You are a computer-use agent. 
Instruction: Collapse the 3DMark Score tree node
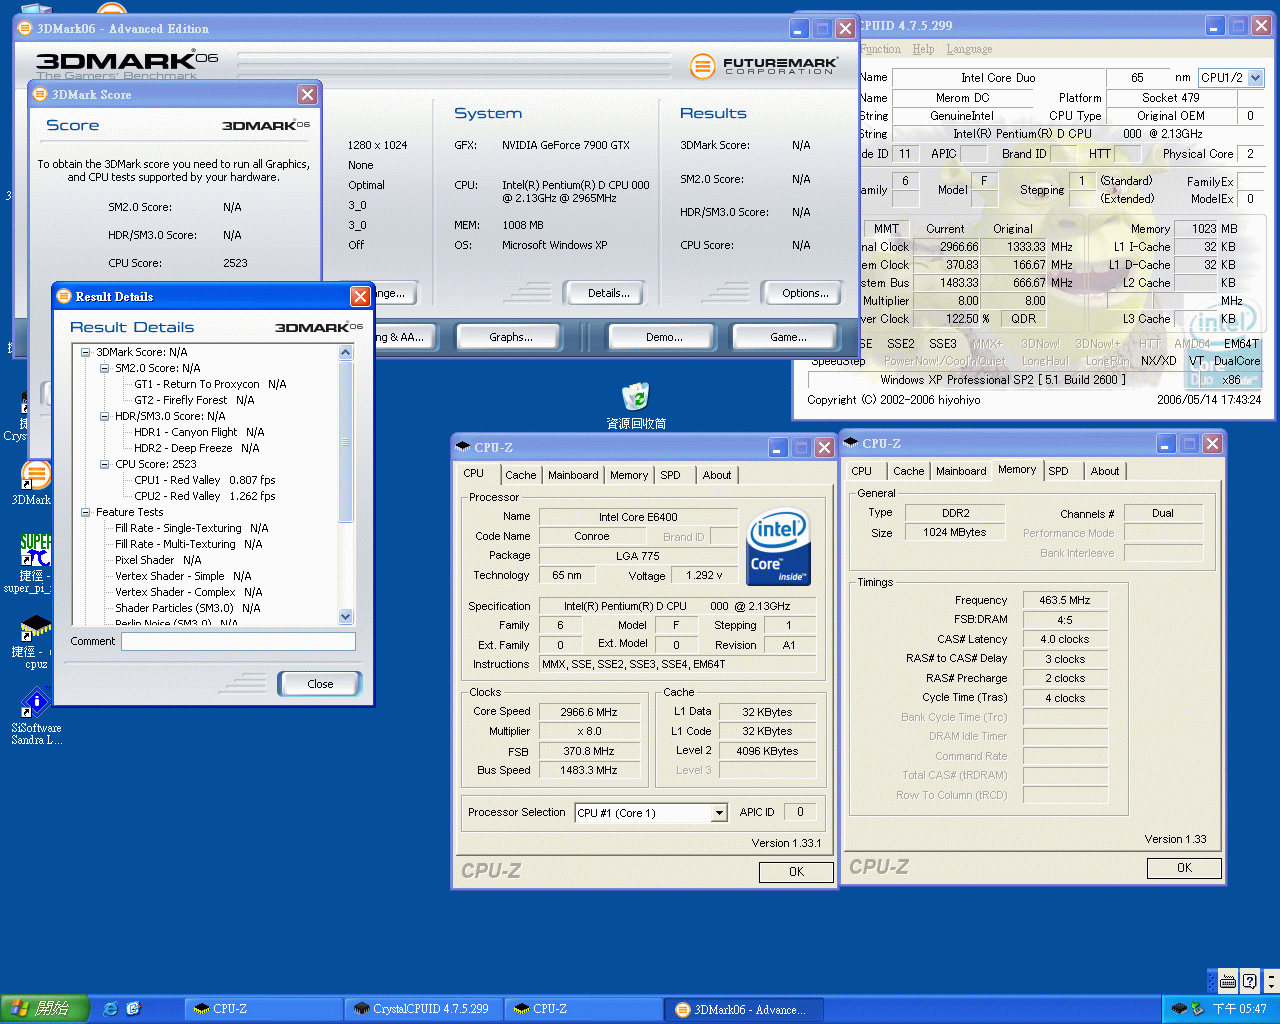click(x=85, y=352)
